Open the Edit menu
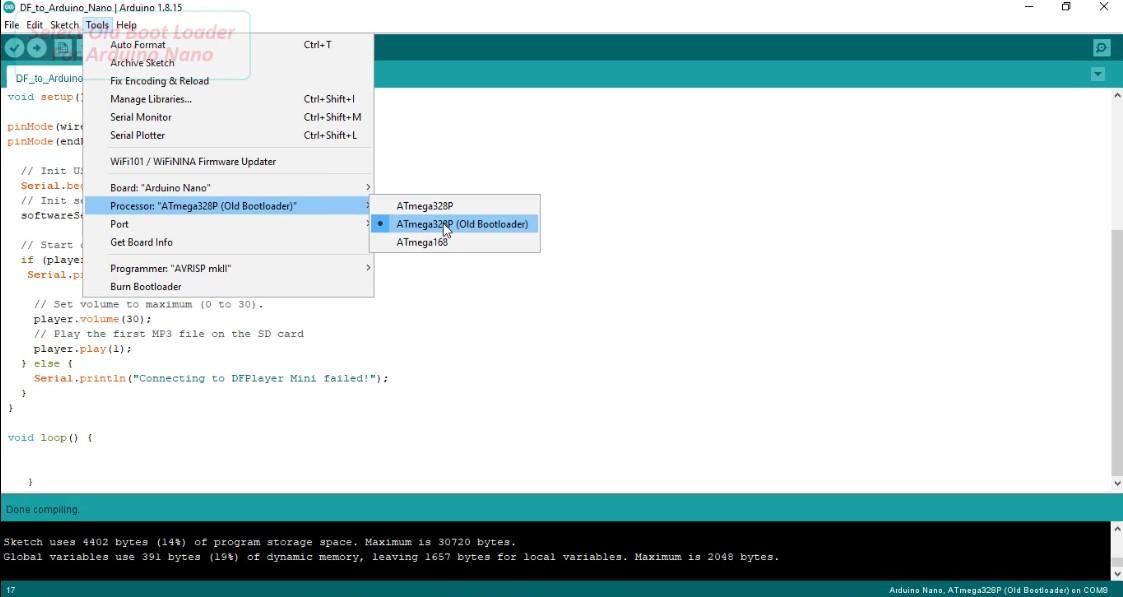The height and width of the screenshot is (597, 1123). pyautogui.click(x=34, y=25)
